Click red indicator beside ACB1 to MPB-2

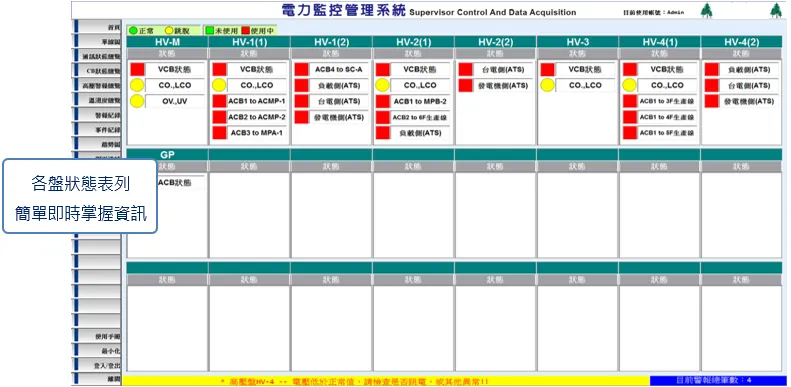click(383, 101)
